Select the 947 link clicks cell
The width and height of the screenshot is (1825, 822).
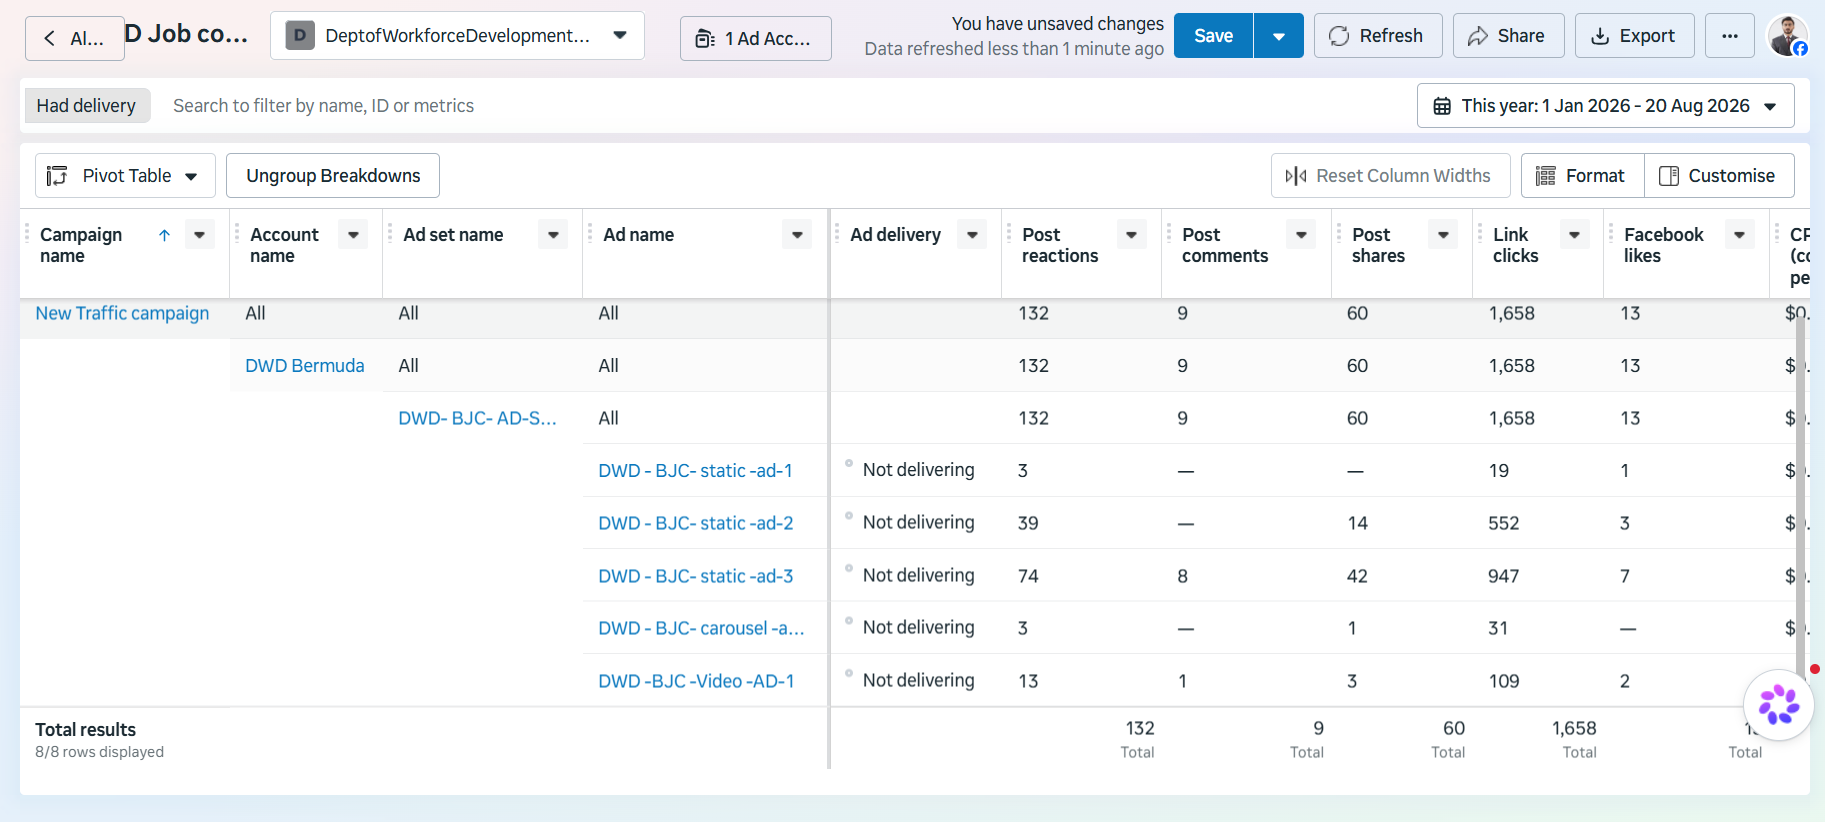click(1503, 576)
